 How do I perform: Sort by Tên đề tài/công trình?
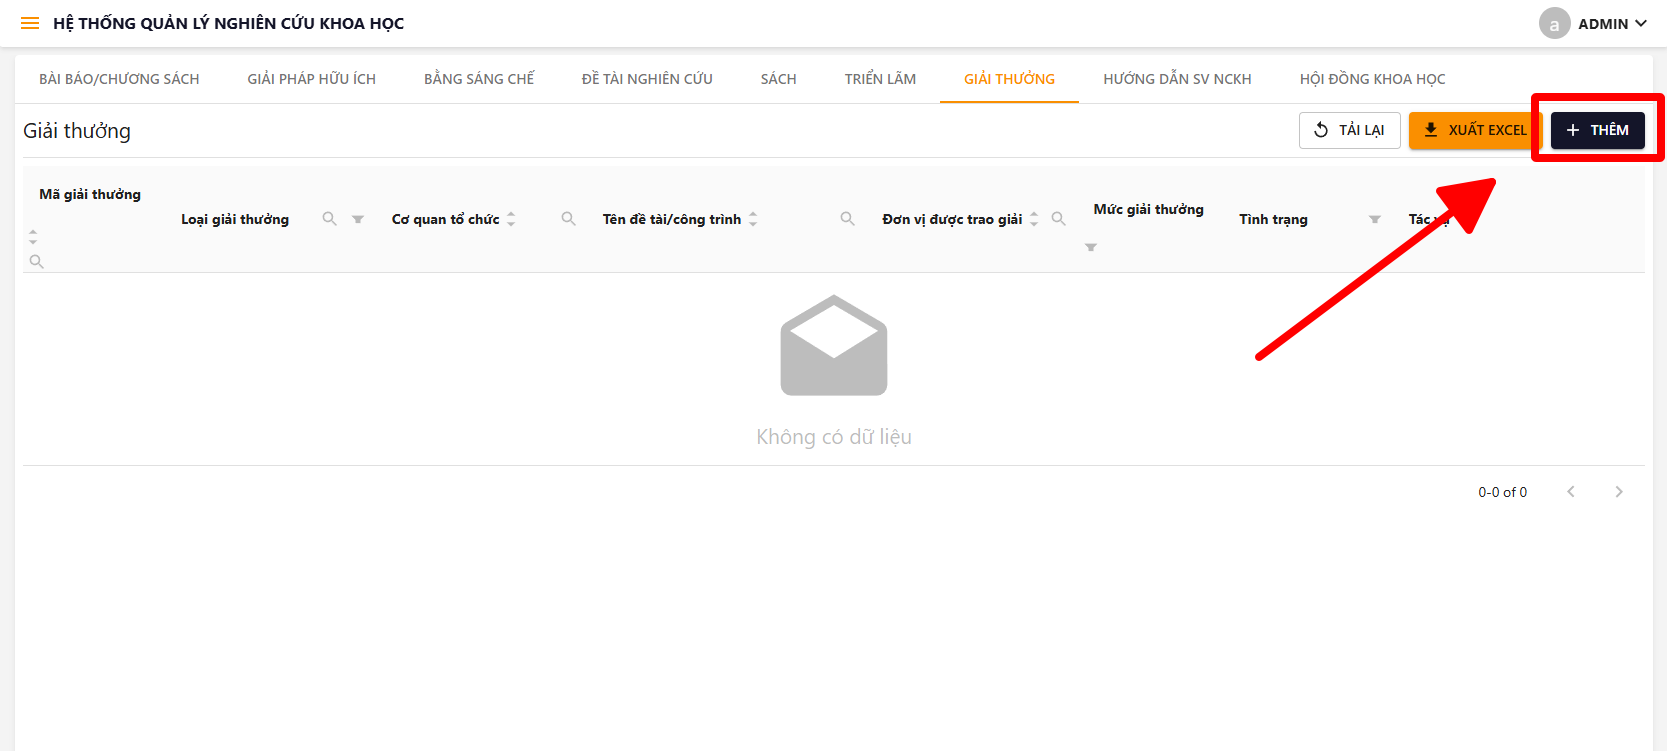click(x=753, y=219)
